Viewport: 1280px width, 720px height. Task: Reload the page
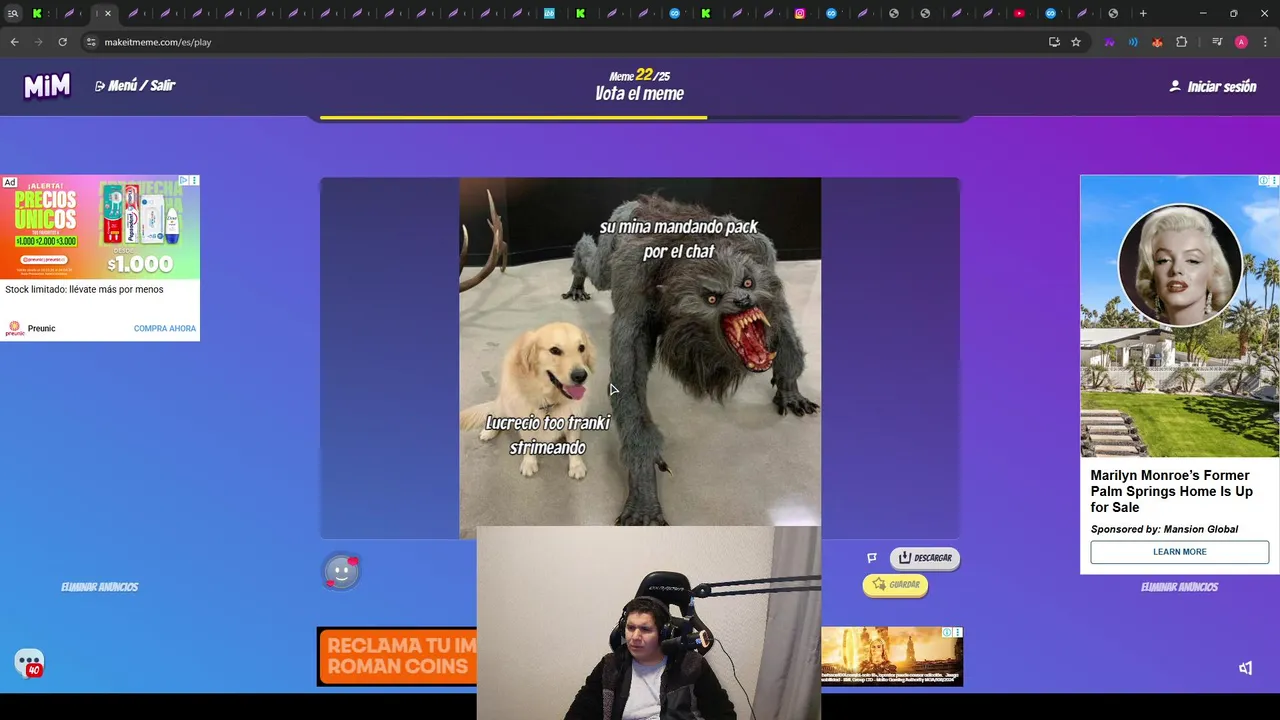click(x=62, y=42)
